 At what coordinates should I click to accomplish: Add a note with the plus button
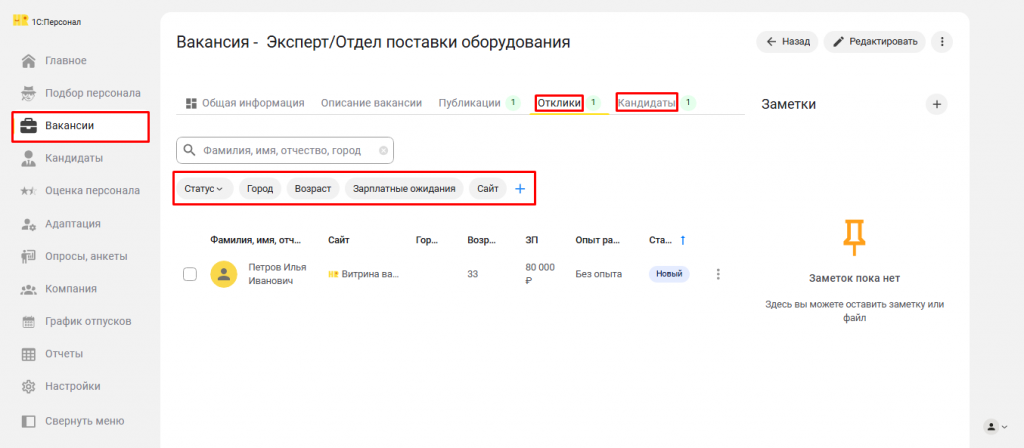pos(936,104)
